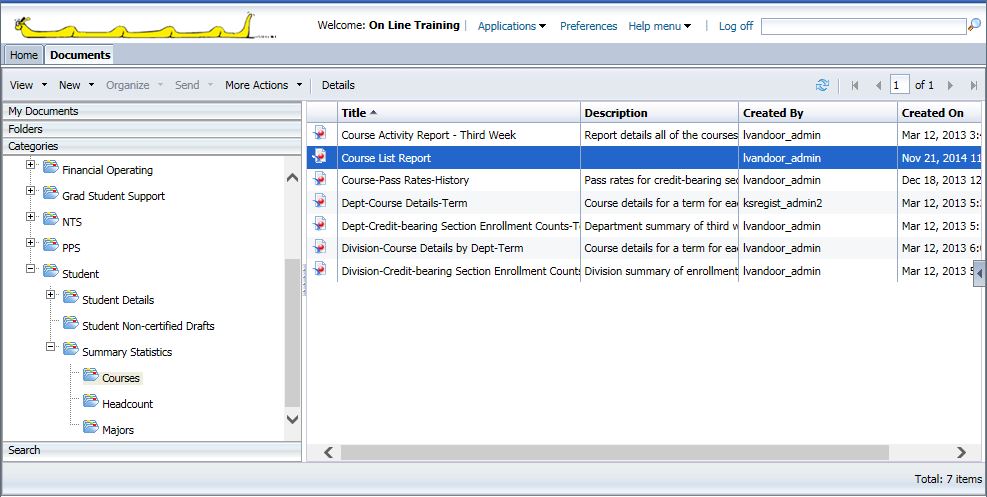Viewport: 987px width, 497px height.
Task: Click the Grad Student Support folder icon
Action: point(50,193)
